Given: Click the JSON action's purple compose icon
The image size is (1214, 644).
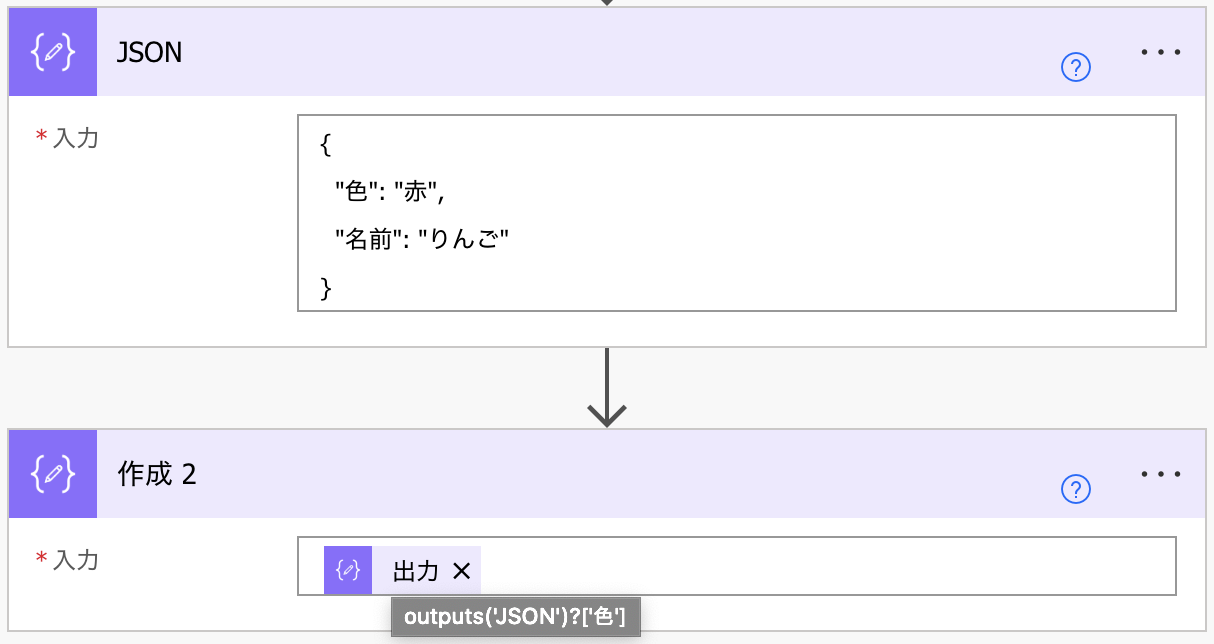Looking at the screenshot, I should click(x=53, y=52).
